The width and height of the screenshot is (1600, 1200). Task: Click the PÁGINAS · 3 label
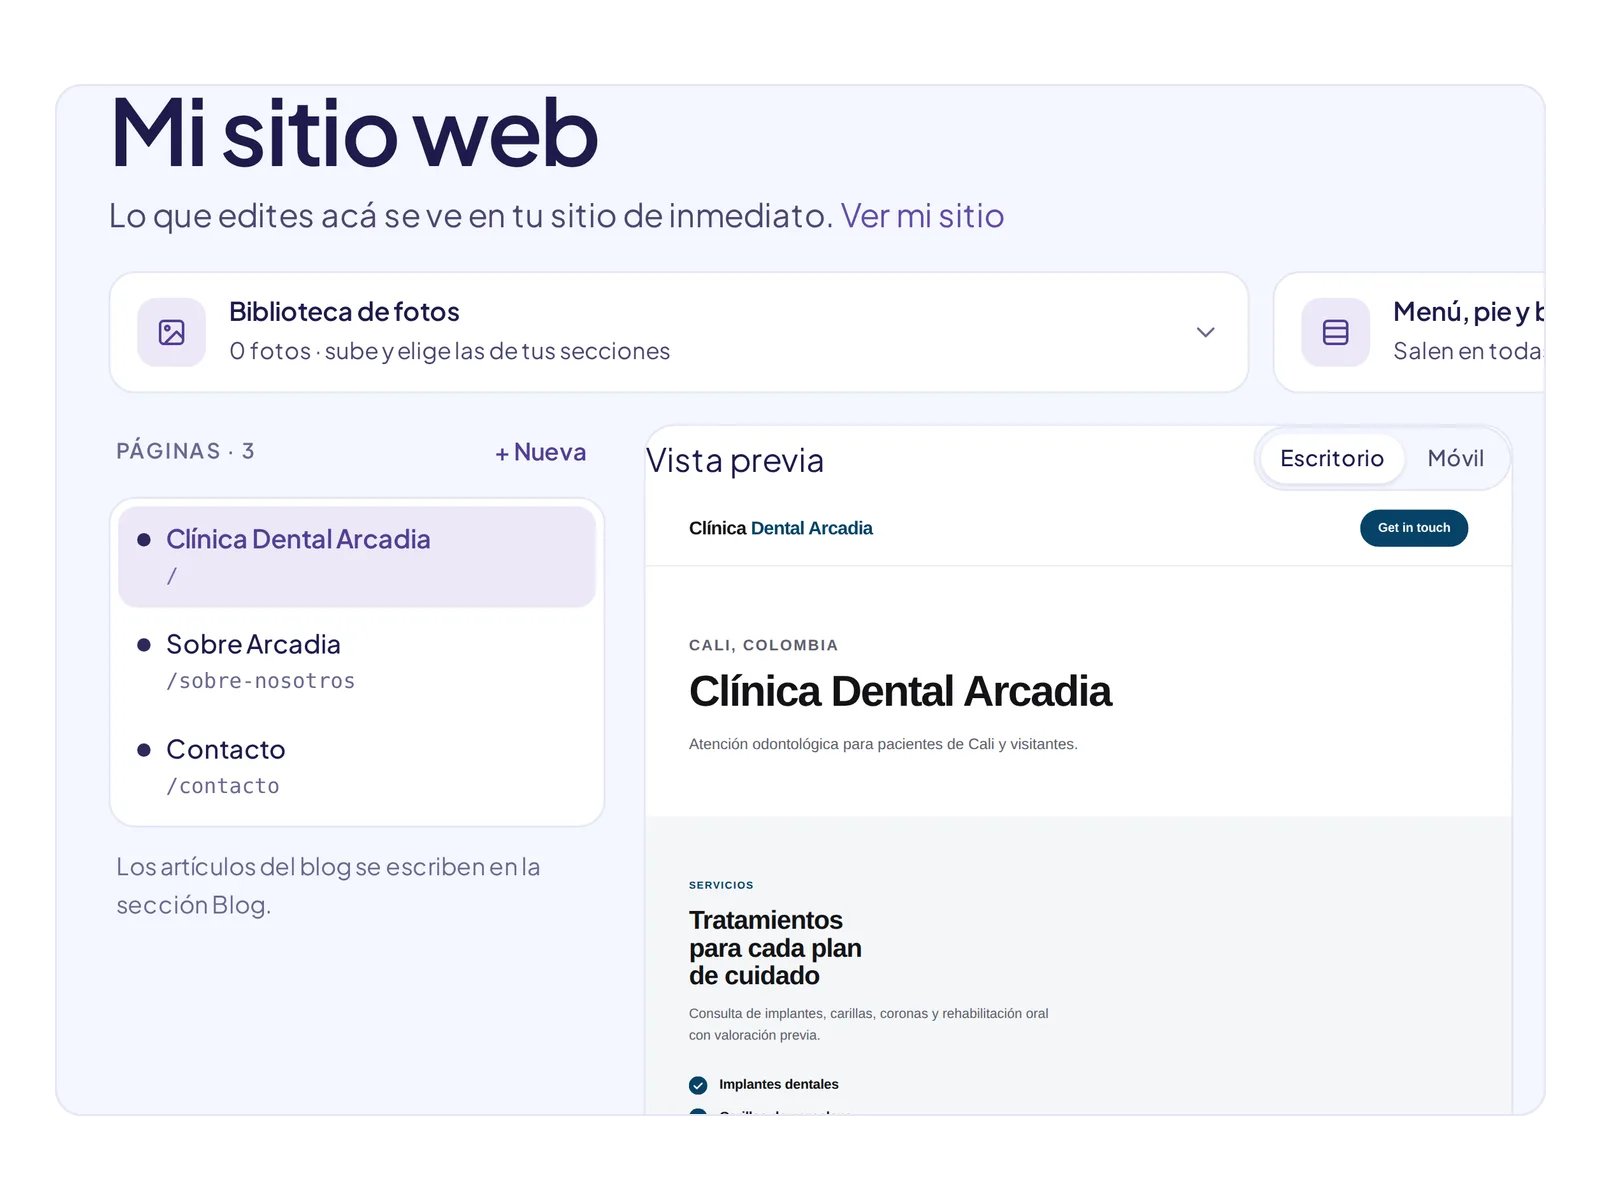pyautogui.click(x=185, y=451)
